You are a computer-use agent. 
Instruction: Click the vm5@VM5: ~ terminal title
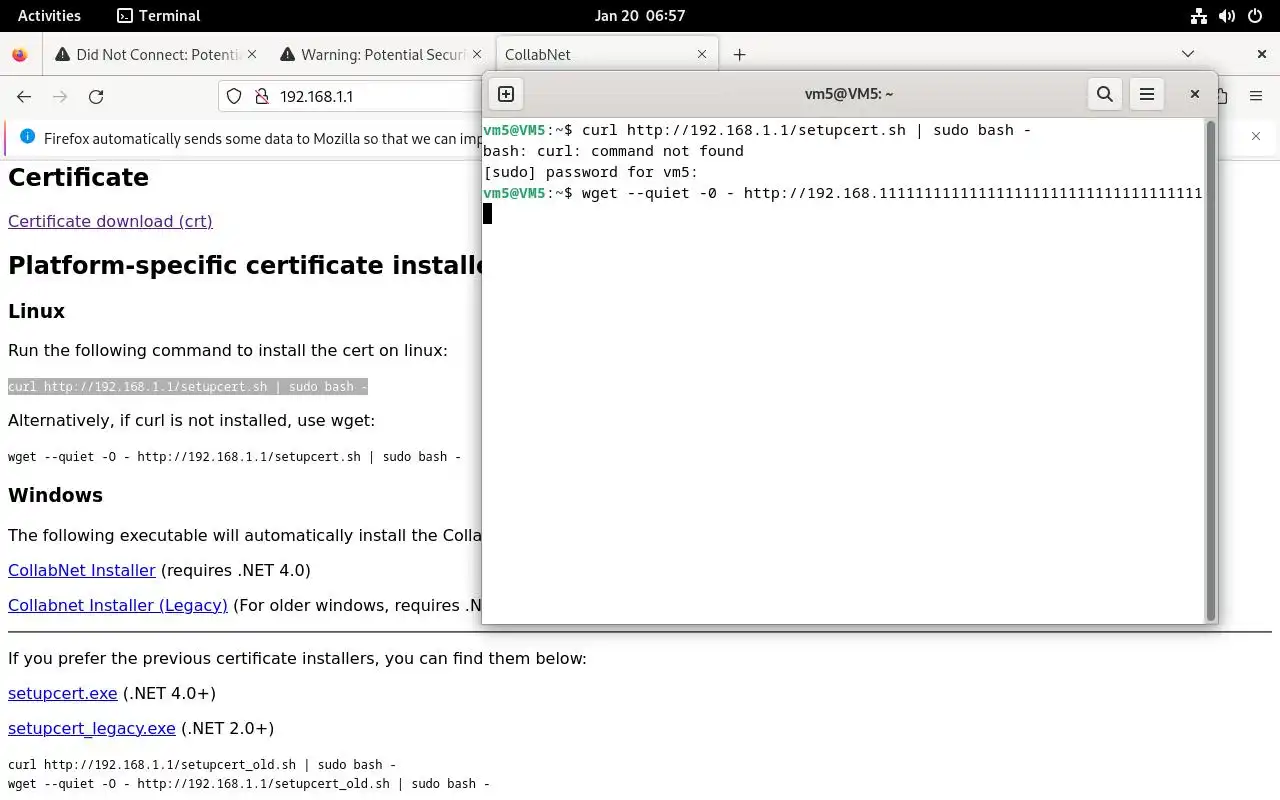(849, 94)
